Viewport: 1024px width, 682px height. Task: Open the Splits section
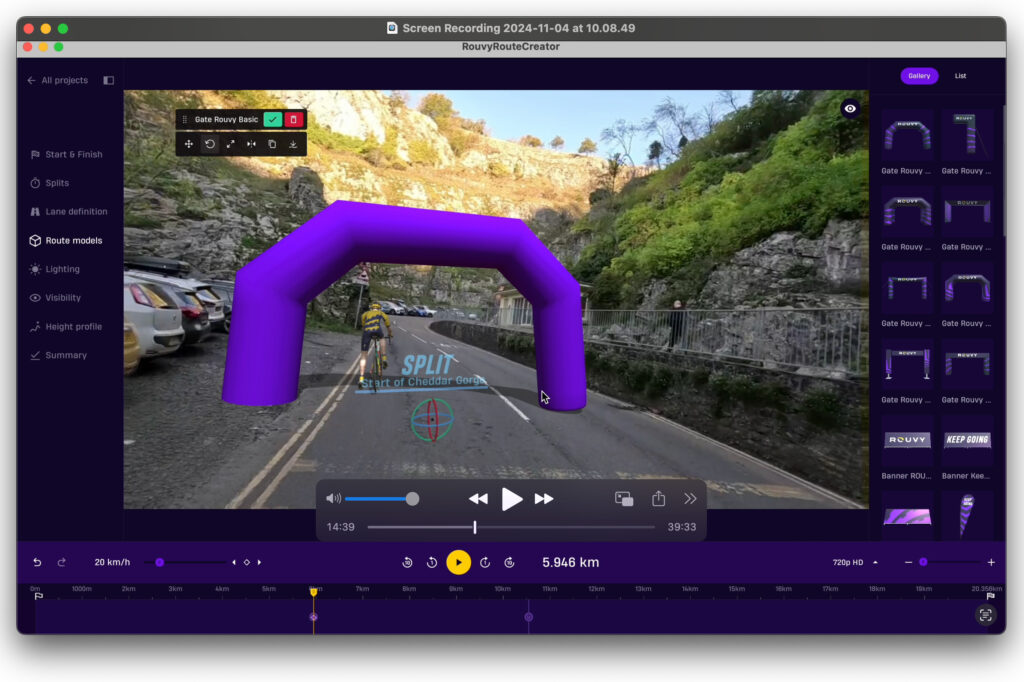pyautogui.click(x=50, y=183)
